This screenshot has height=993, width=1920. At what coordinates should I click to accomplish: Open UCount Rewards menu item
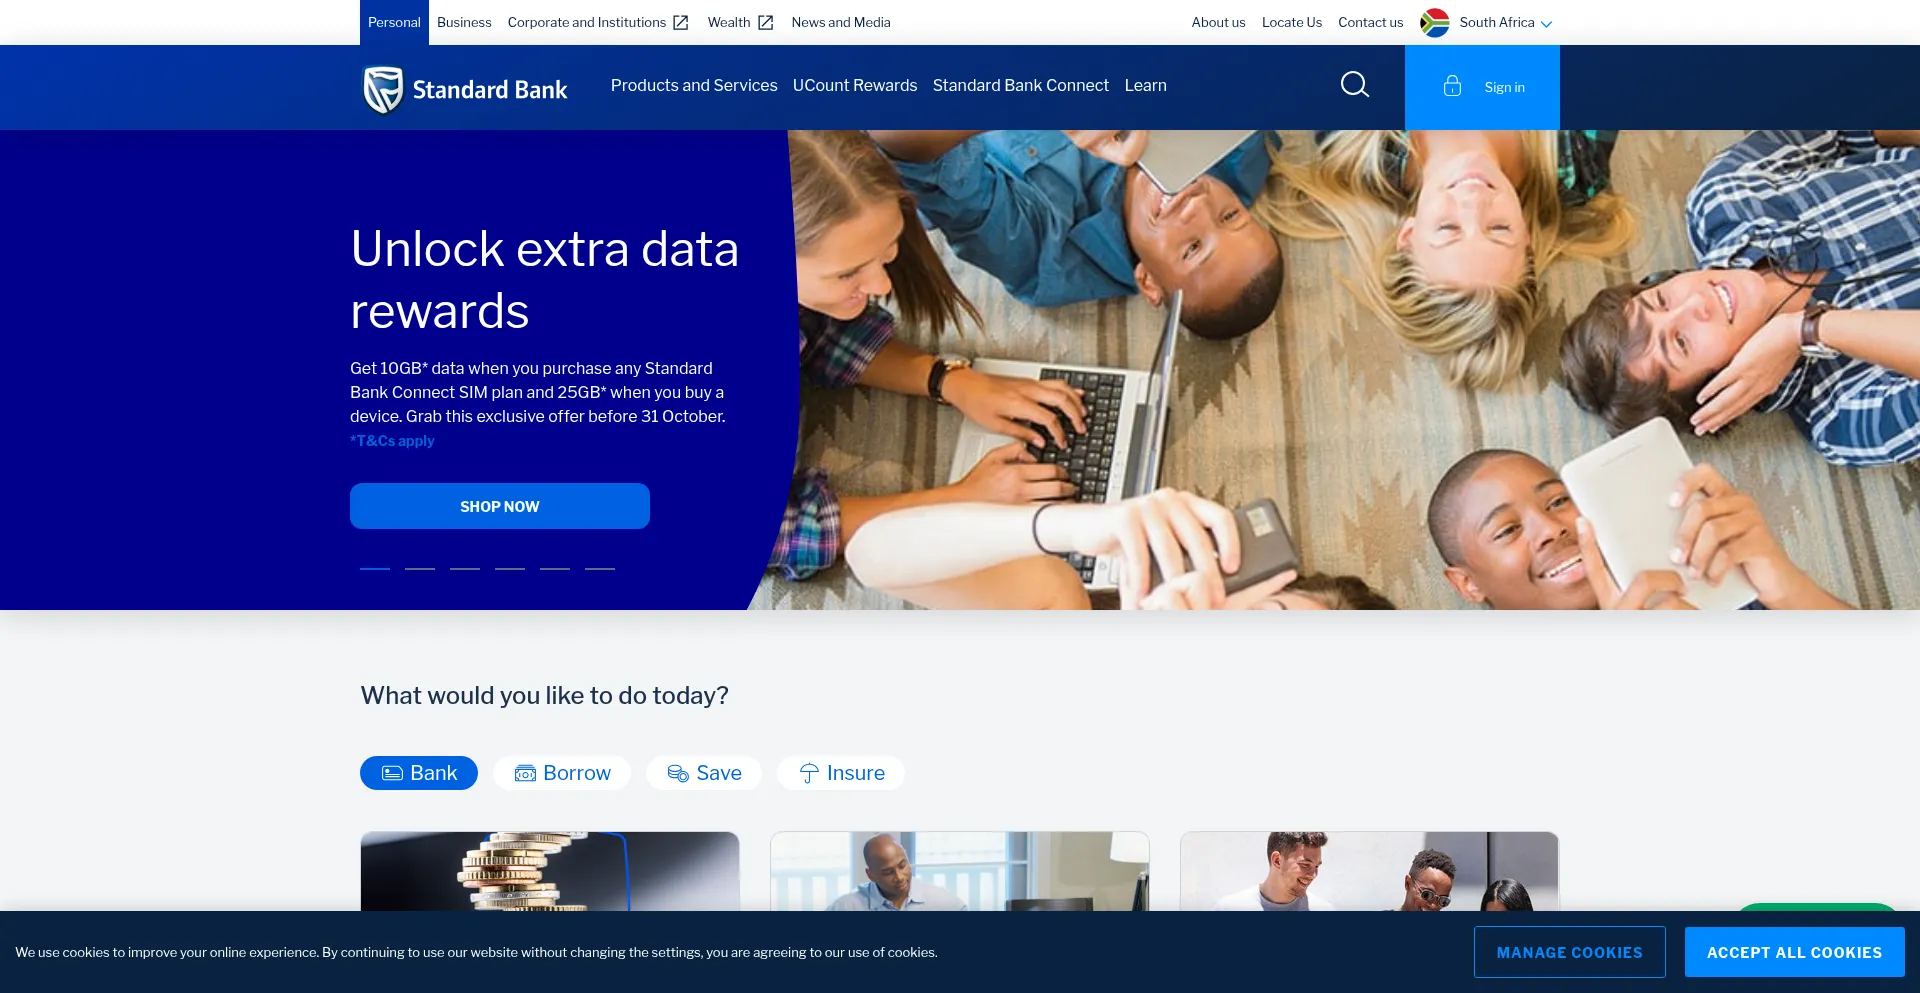(x=854, y=86)
